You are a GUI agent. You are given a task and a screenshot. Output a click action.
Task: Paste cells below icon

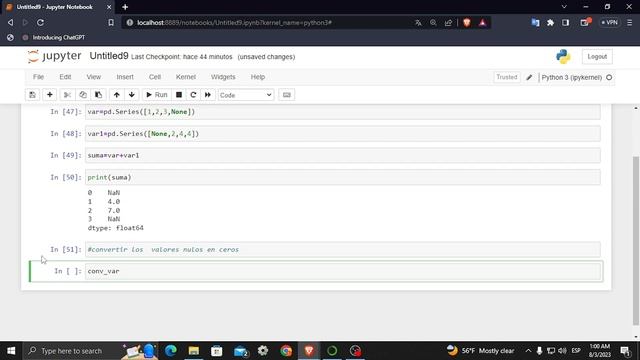(x=98, y=95)
